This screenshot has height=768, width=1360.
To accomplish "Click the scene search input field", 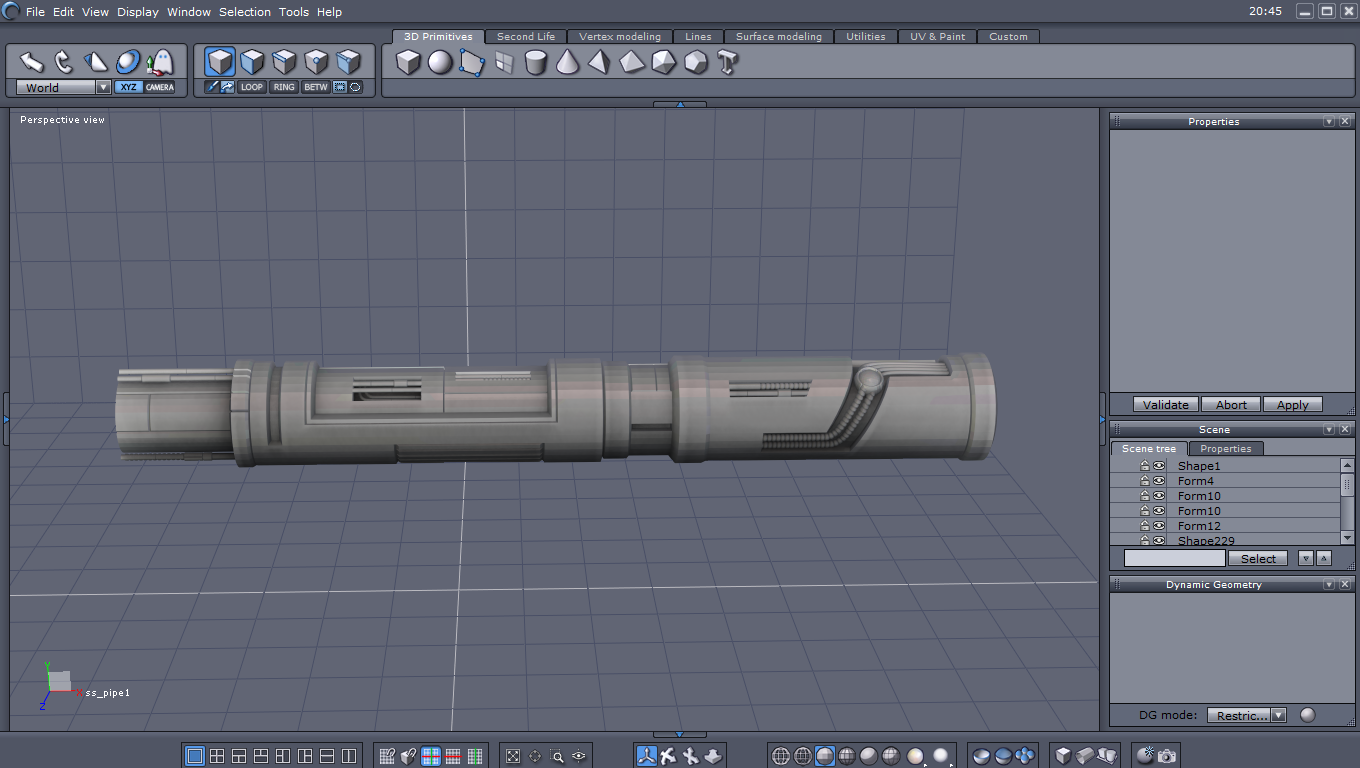I will 1174,558.
